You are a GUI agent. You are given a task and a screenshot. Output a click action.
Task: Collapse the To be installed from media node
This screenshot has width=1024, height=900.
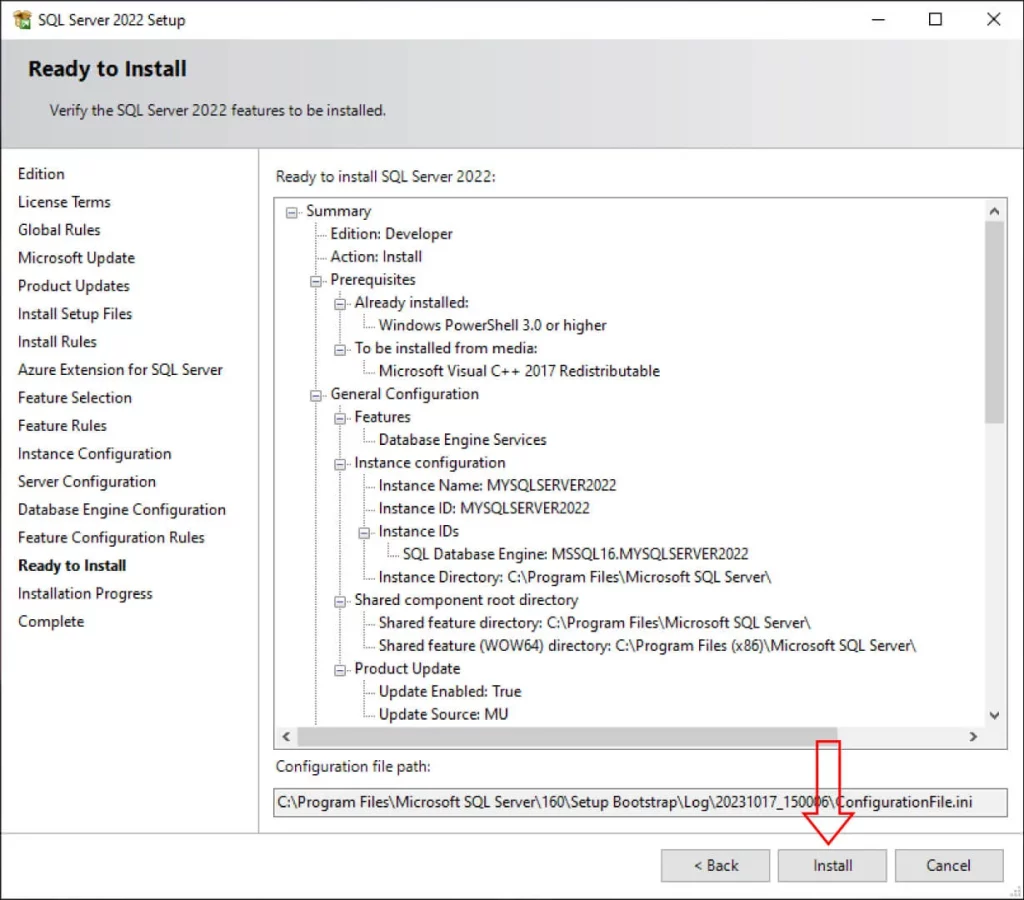point(339,348)
